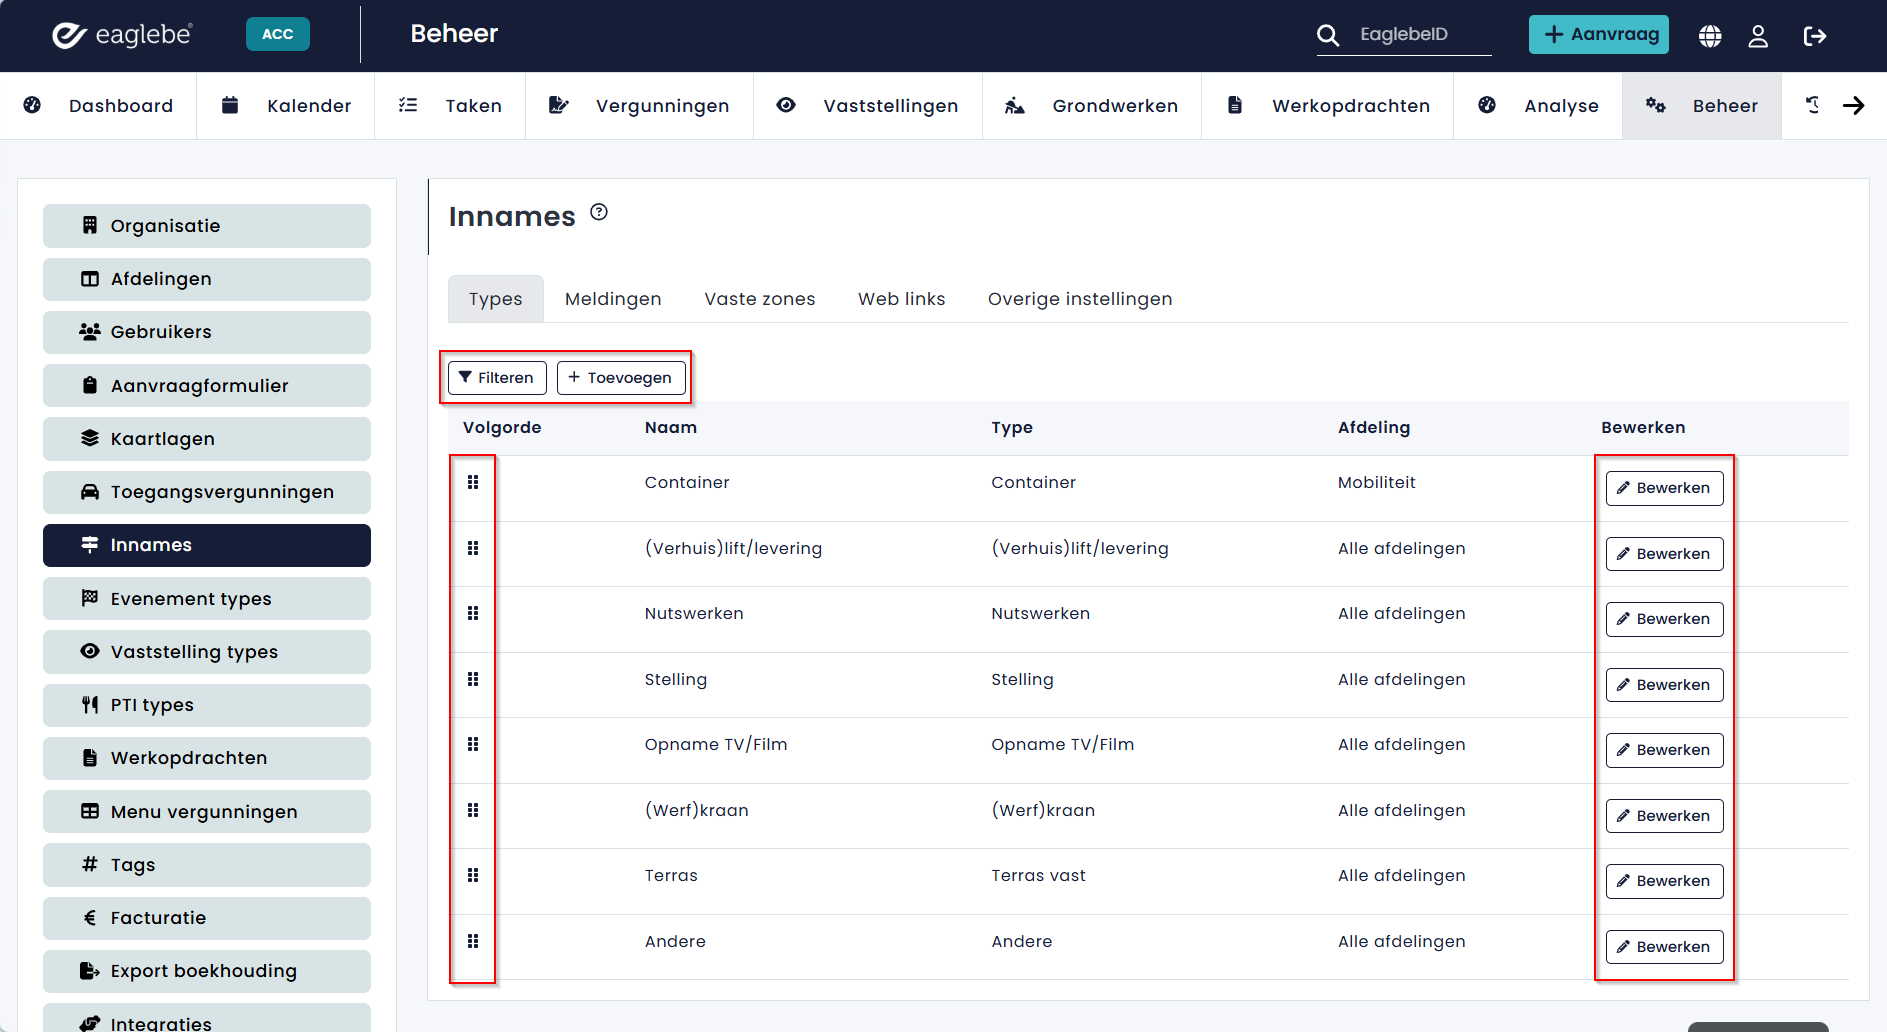The width and height of the screenshot is (1887, 1032).
Task: Click the Toevoegen button
Action: (x=621, y=378)
